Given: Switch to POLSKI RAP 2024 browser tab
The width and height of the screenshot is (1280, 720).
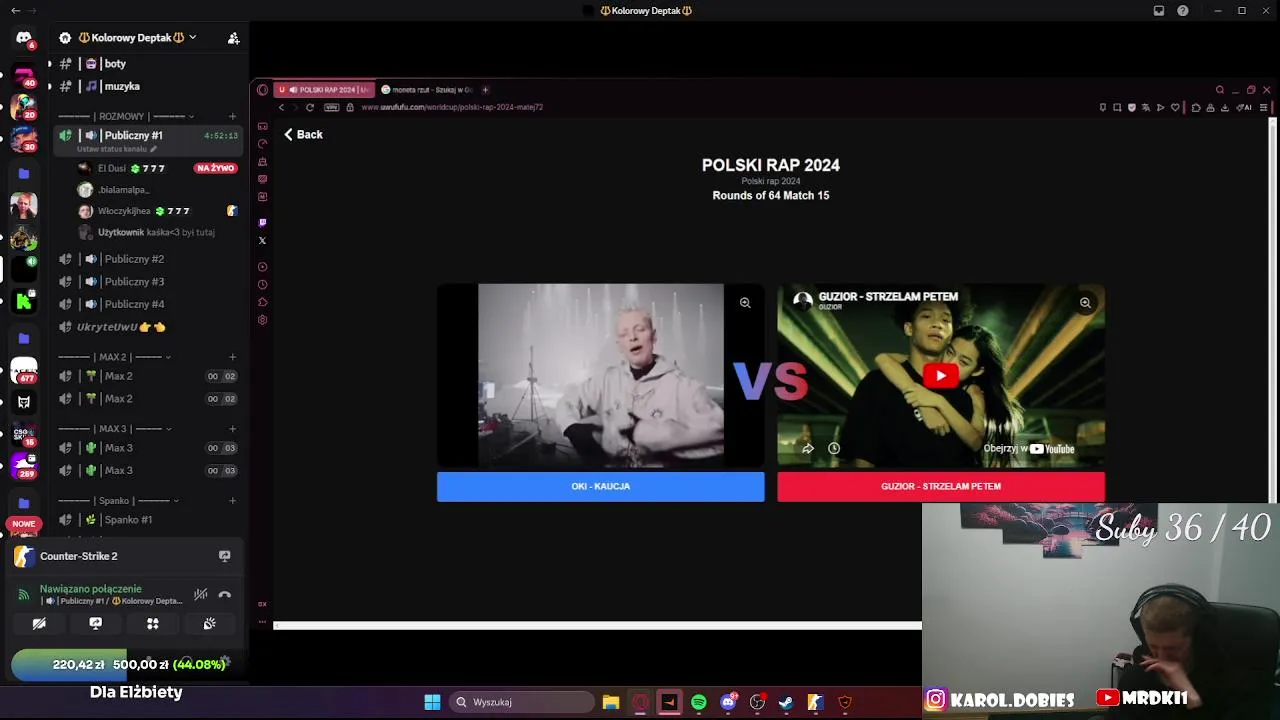Looking at the screenshot, I should pyautogui.click(x=323, y=90).
